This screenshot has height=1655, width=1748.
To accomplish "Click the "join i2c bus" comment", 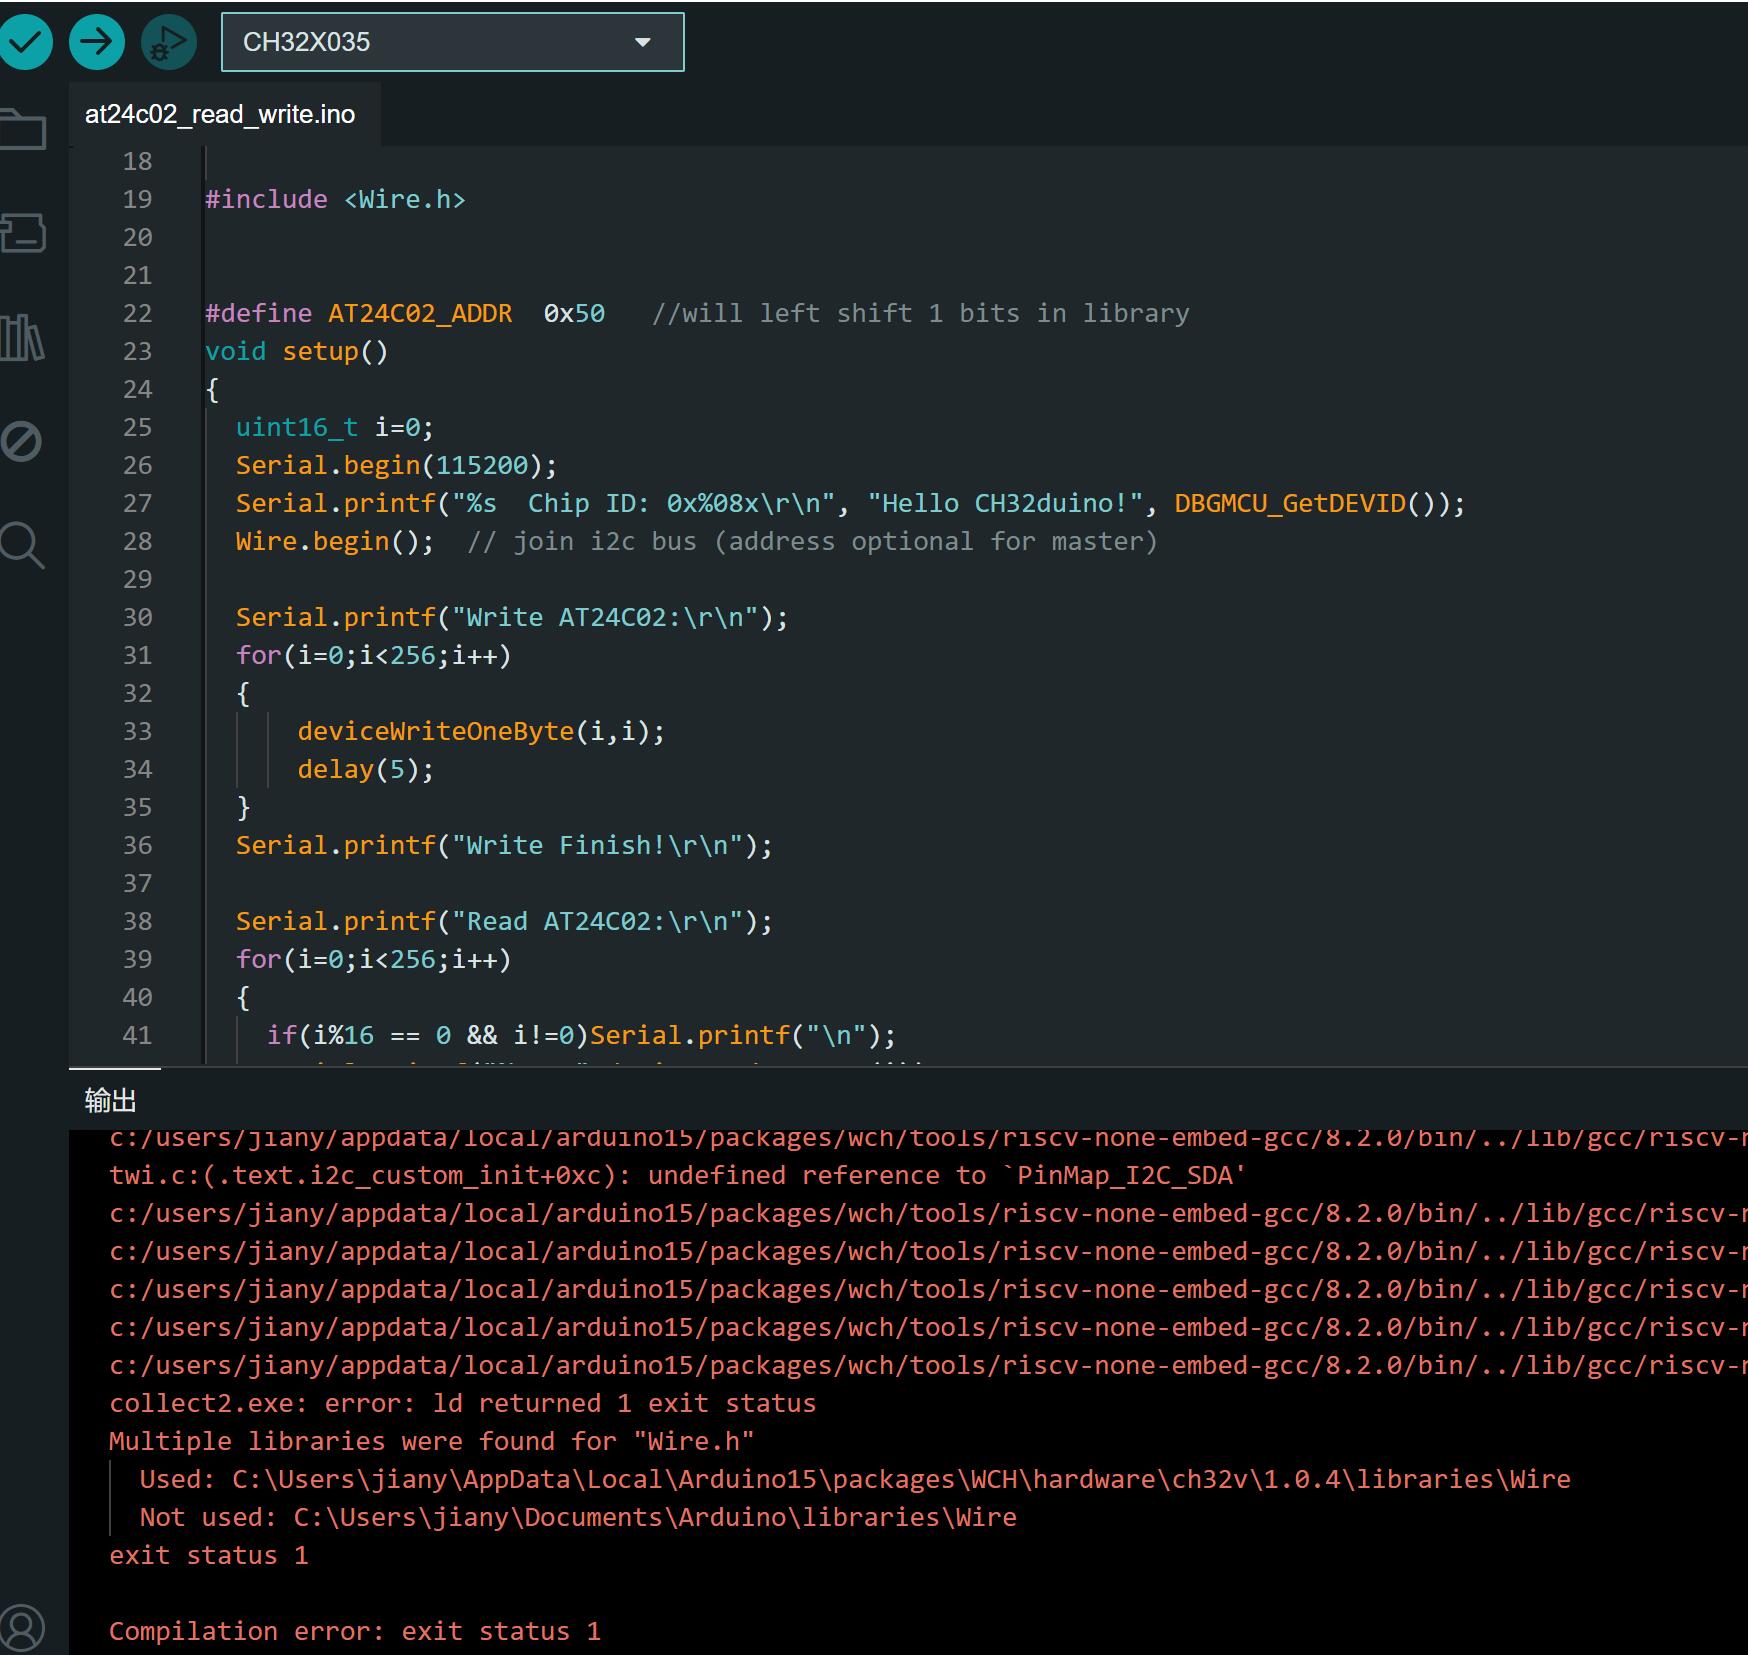I will pyautogui.click(x=812, y=541).
